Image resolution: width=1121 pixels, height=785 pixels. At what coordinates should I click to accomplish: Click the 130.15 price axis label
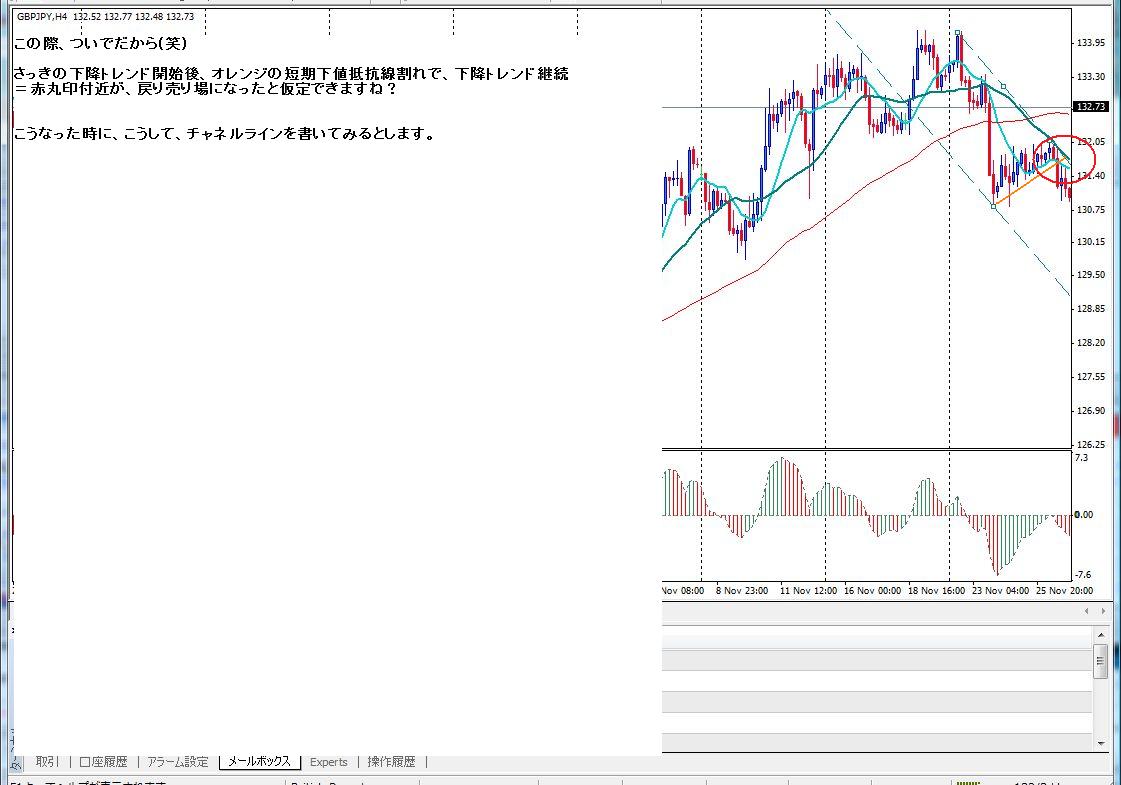1091,242
